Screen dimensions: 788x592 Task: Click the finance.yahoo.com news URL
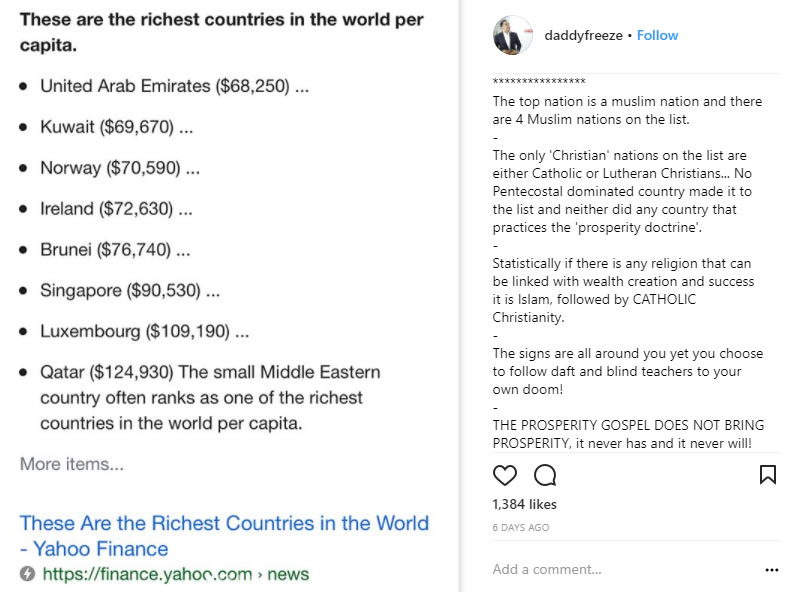click(x=175, y=574)
